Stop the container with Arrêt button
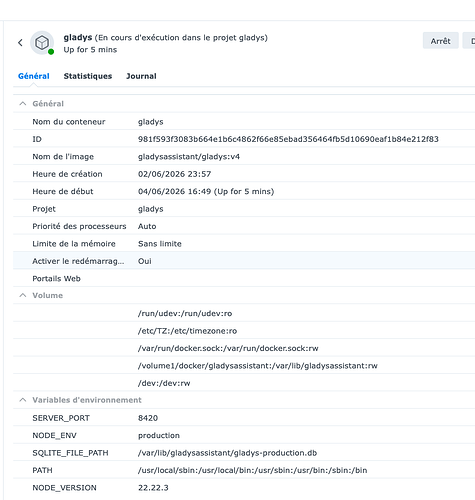Viewport: 475px width, 500px height. (x=440, y=41)
